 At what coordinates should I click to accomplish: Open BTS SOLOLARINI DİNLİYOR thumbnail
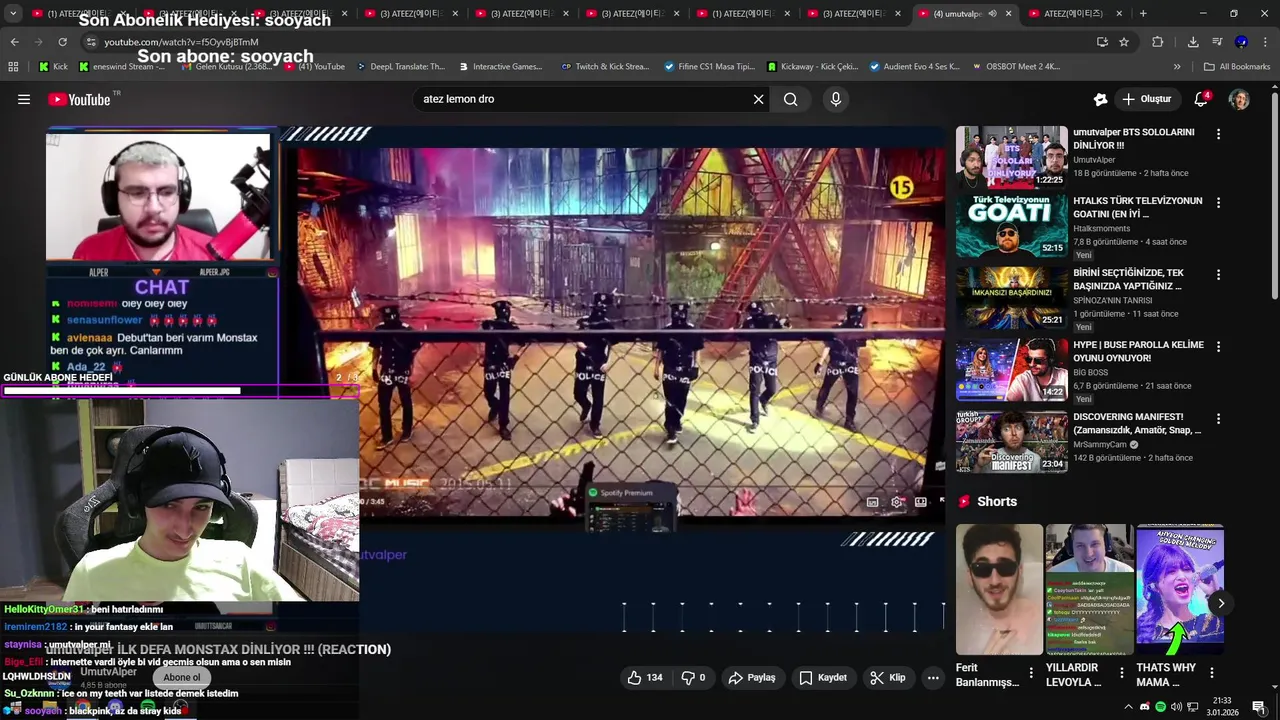(1011, 157)
